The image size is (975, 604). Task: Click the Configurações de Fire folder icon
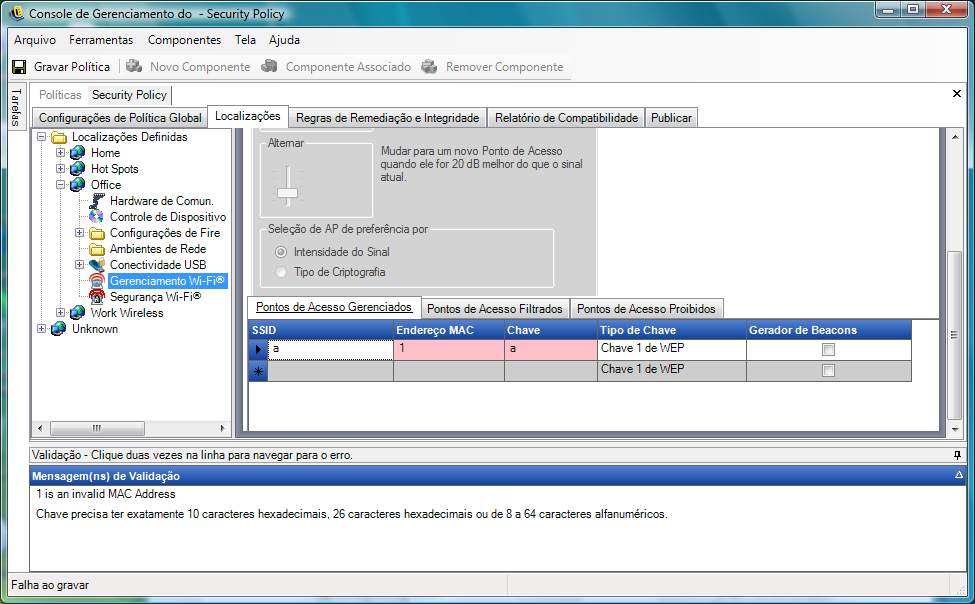(97, 233)
